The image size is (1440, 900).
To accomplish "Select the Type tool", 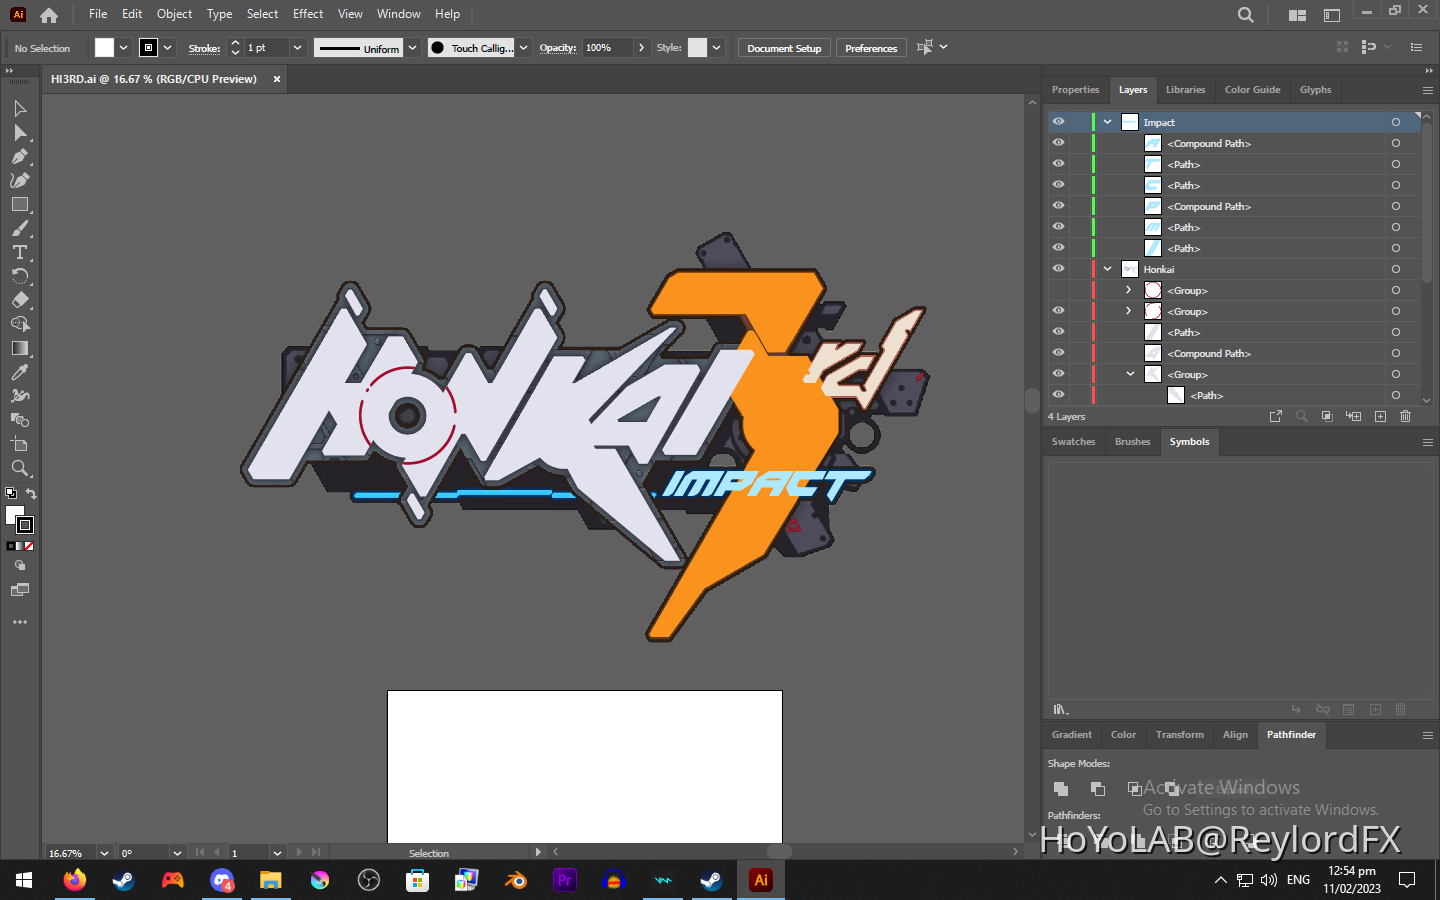I will (19, 252).
